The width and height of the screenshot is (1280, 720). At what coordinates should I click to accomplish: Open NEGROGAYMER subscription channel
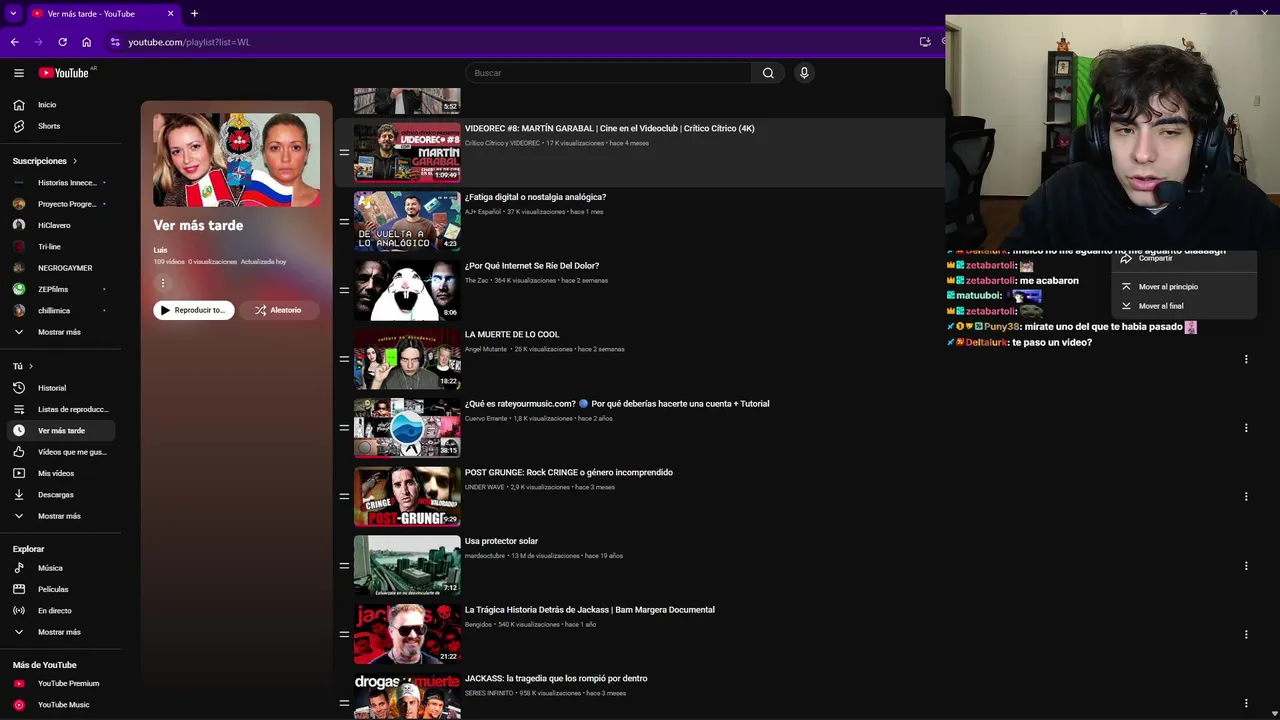coord(61,268)
